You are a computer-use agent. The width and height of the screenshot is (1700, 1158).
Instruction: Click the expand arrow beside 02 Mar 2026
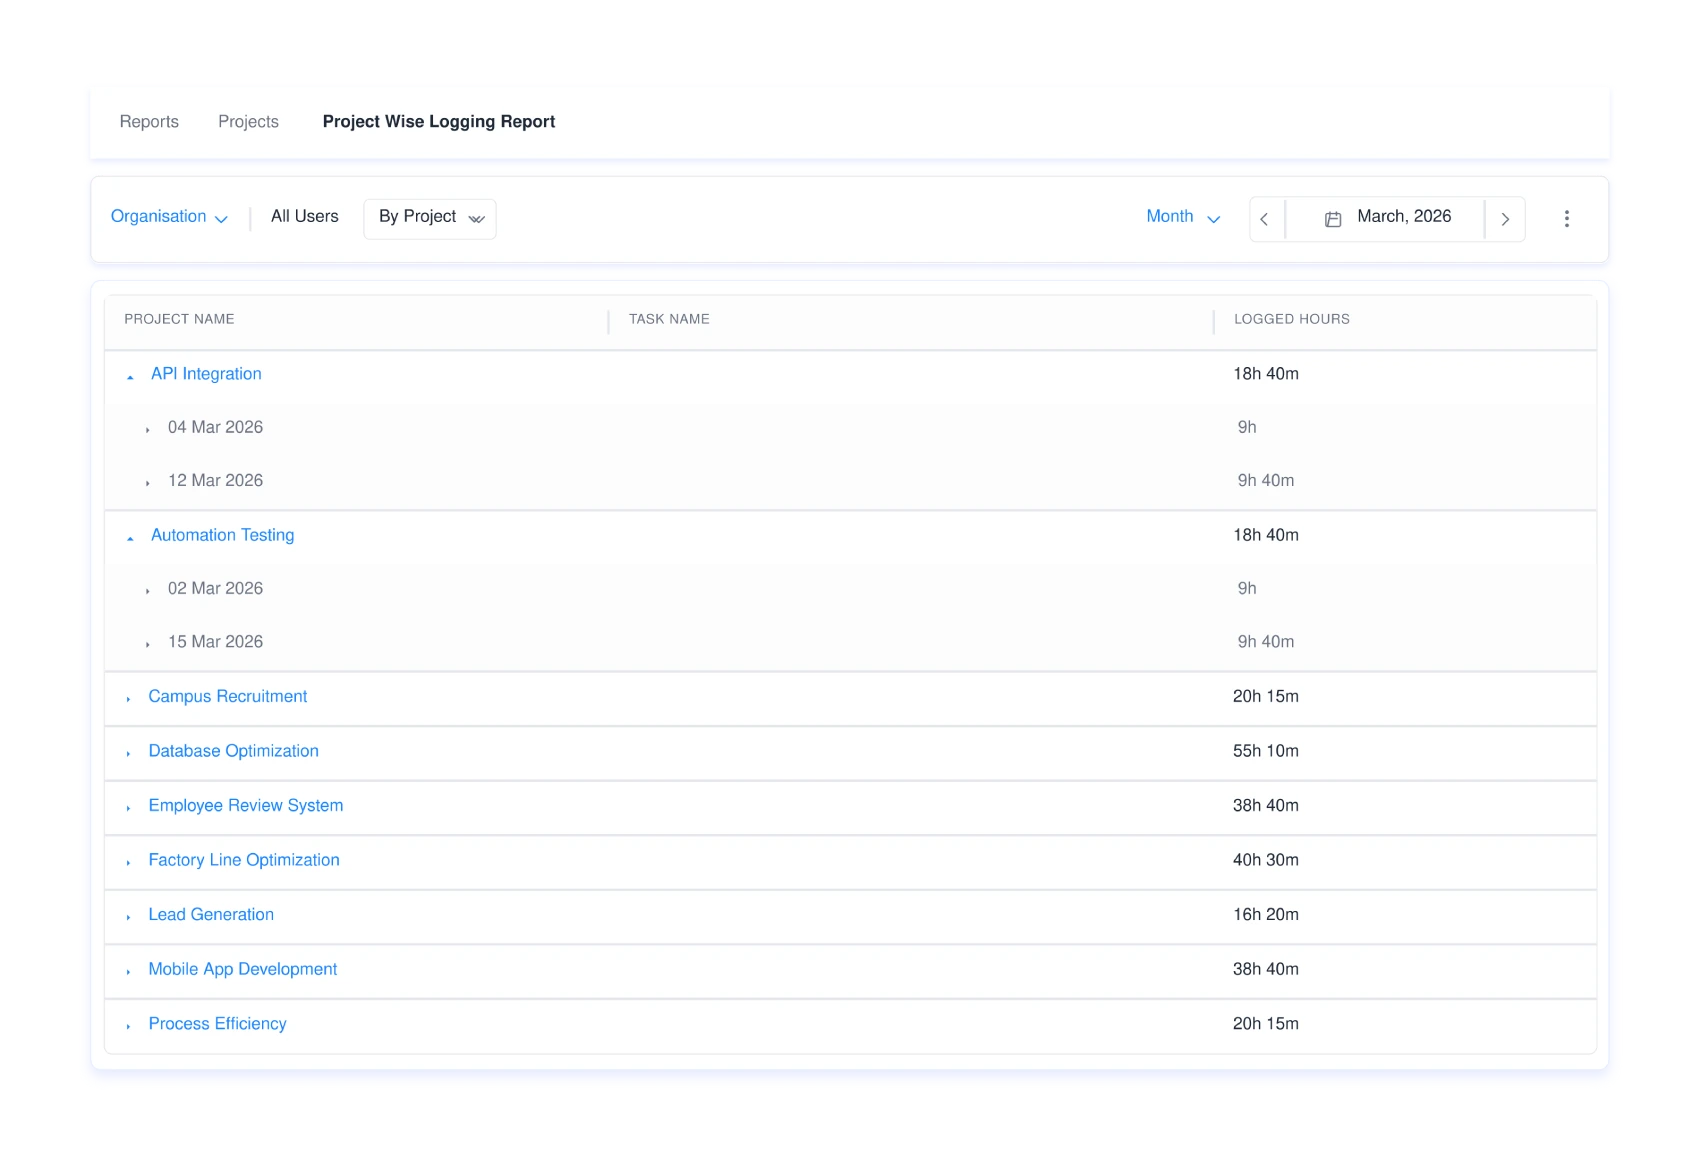tap(148, 589)
